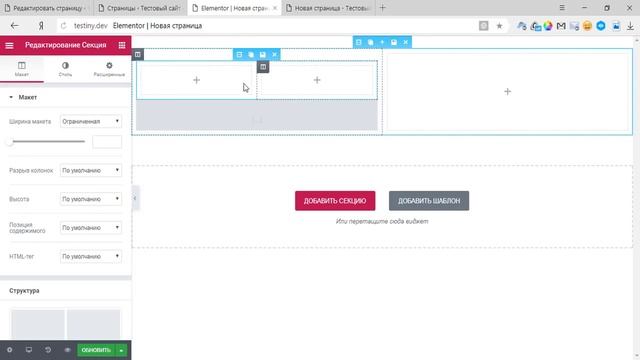Duplicate the inner section

(251, 54)
